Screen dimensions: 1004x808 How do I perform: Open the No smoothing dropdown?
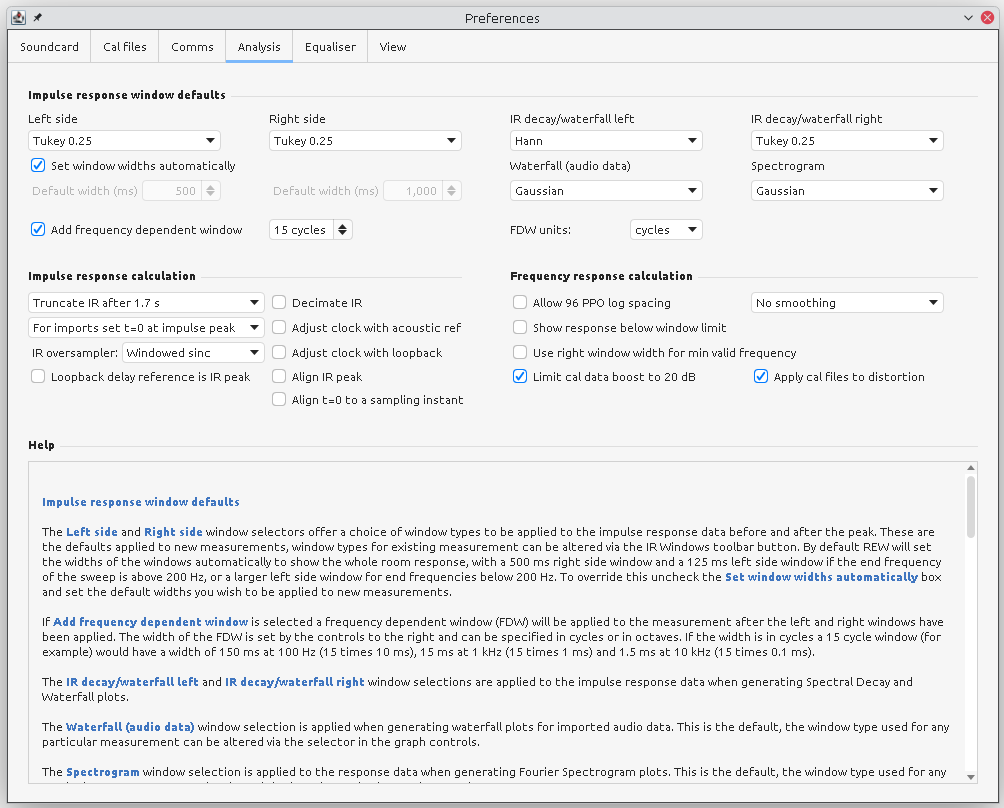[x=847, y=303]
